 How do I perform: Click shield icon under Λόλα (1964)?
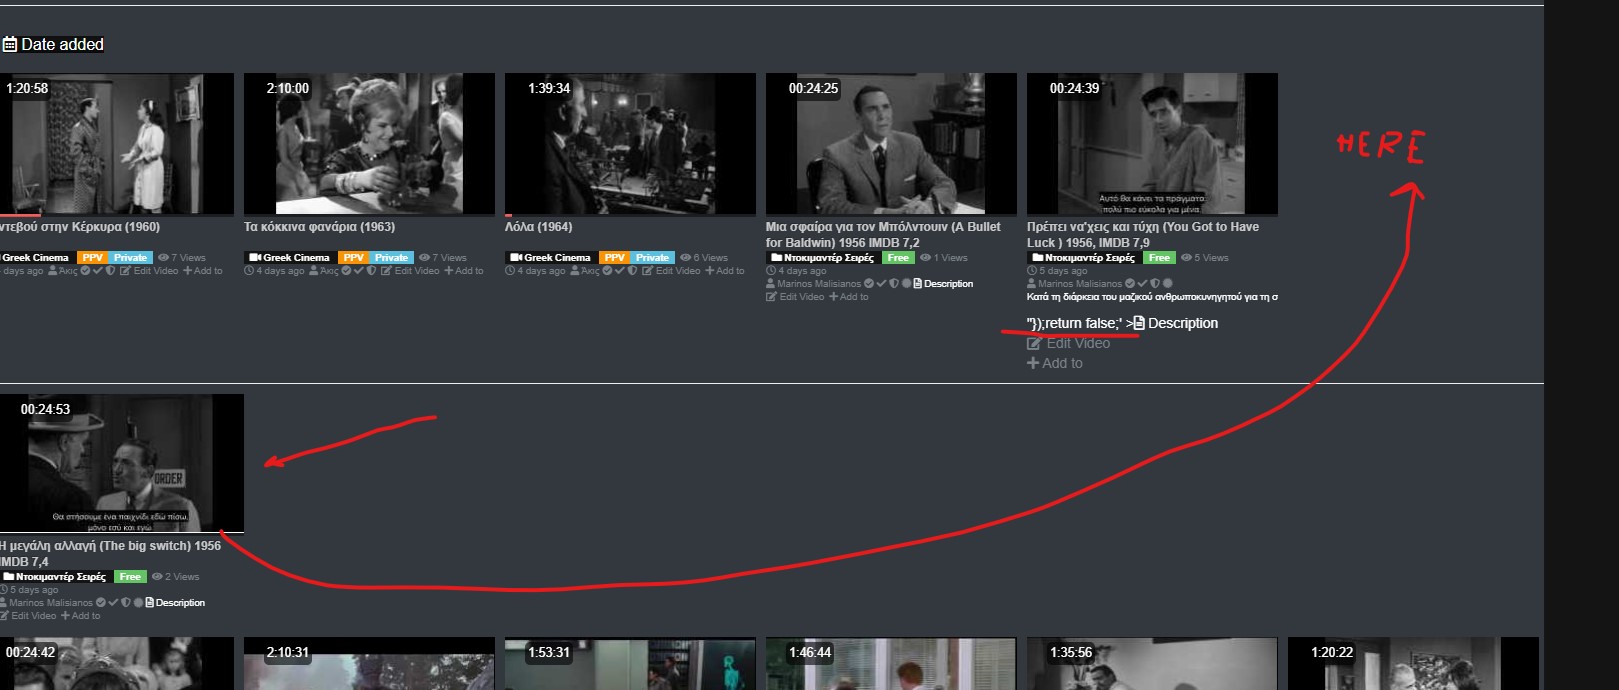tap(632, 271)
